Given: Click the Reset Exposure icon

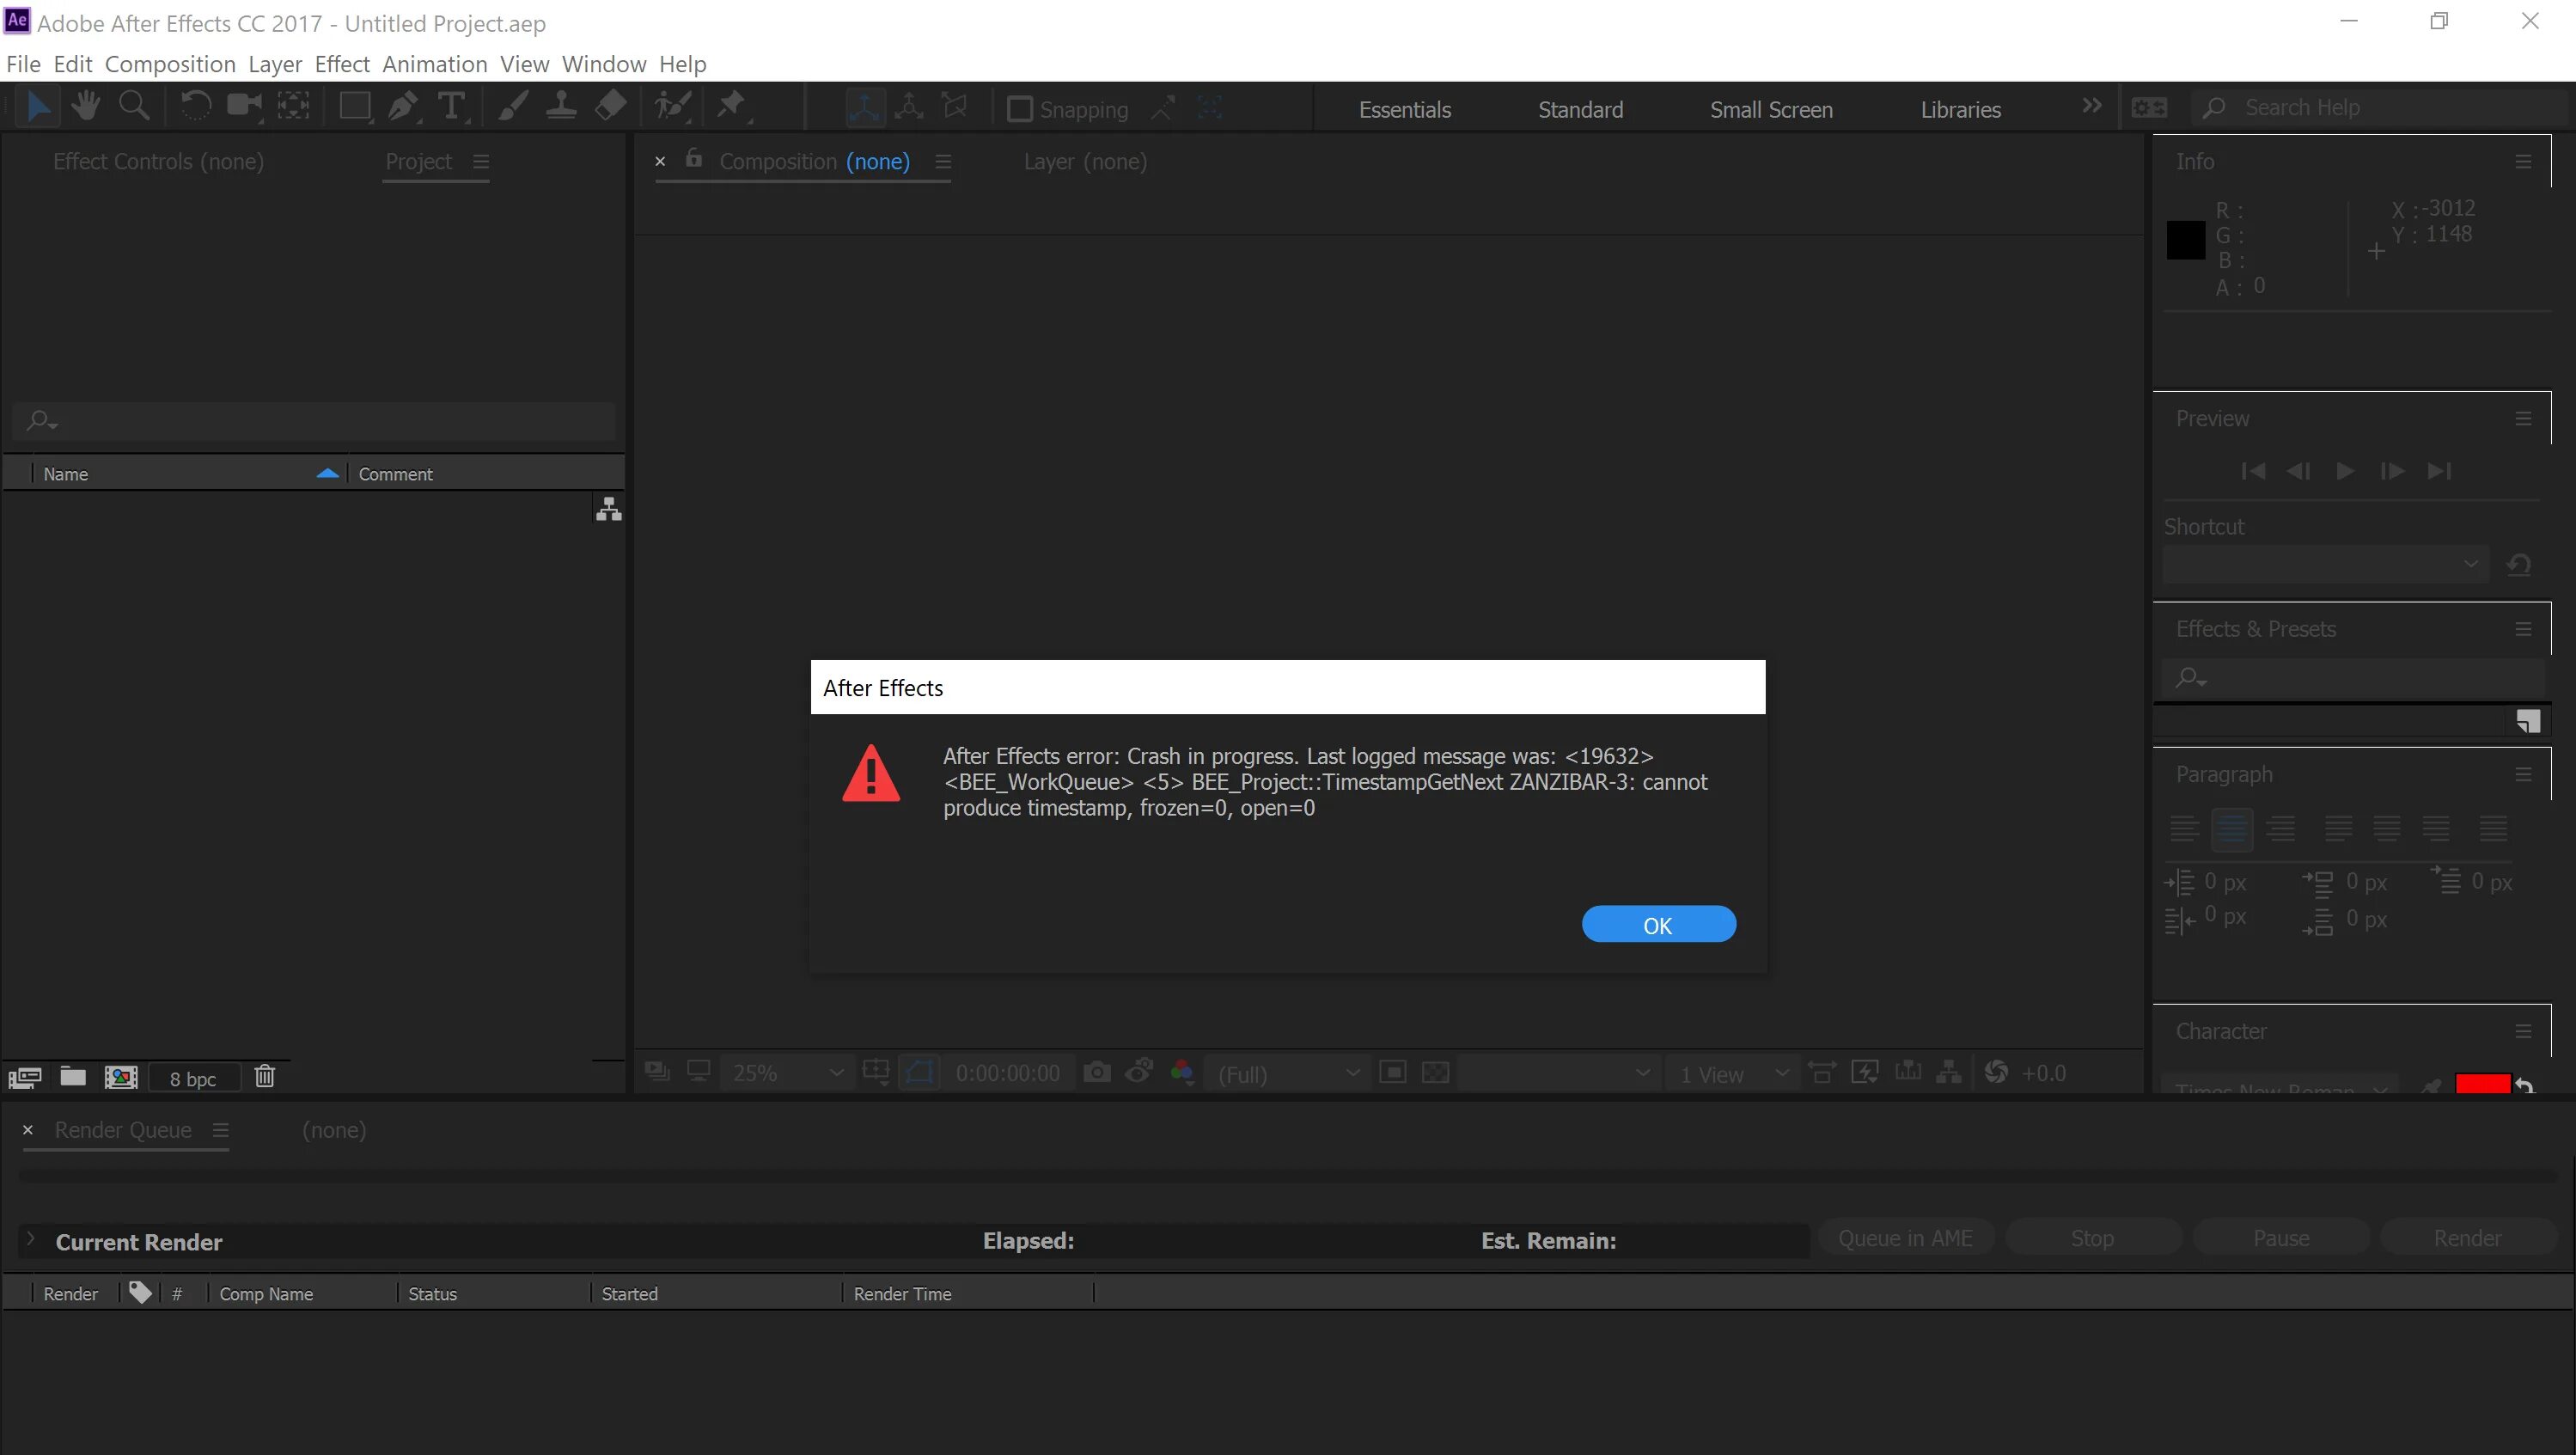Looking at the screenshot, I should 1996,1072.
